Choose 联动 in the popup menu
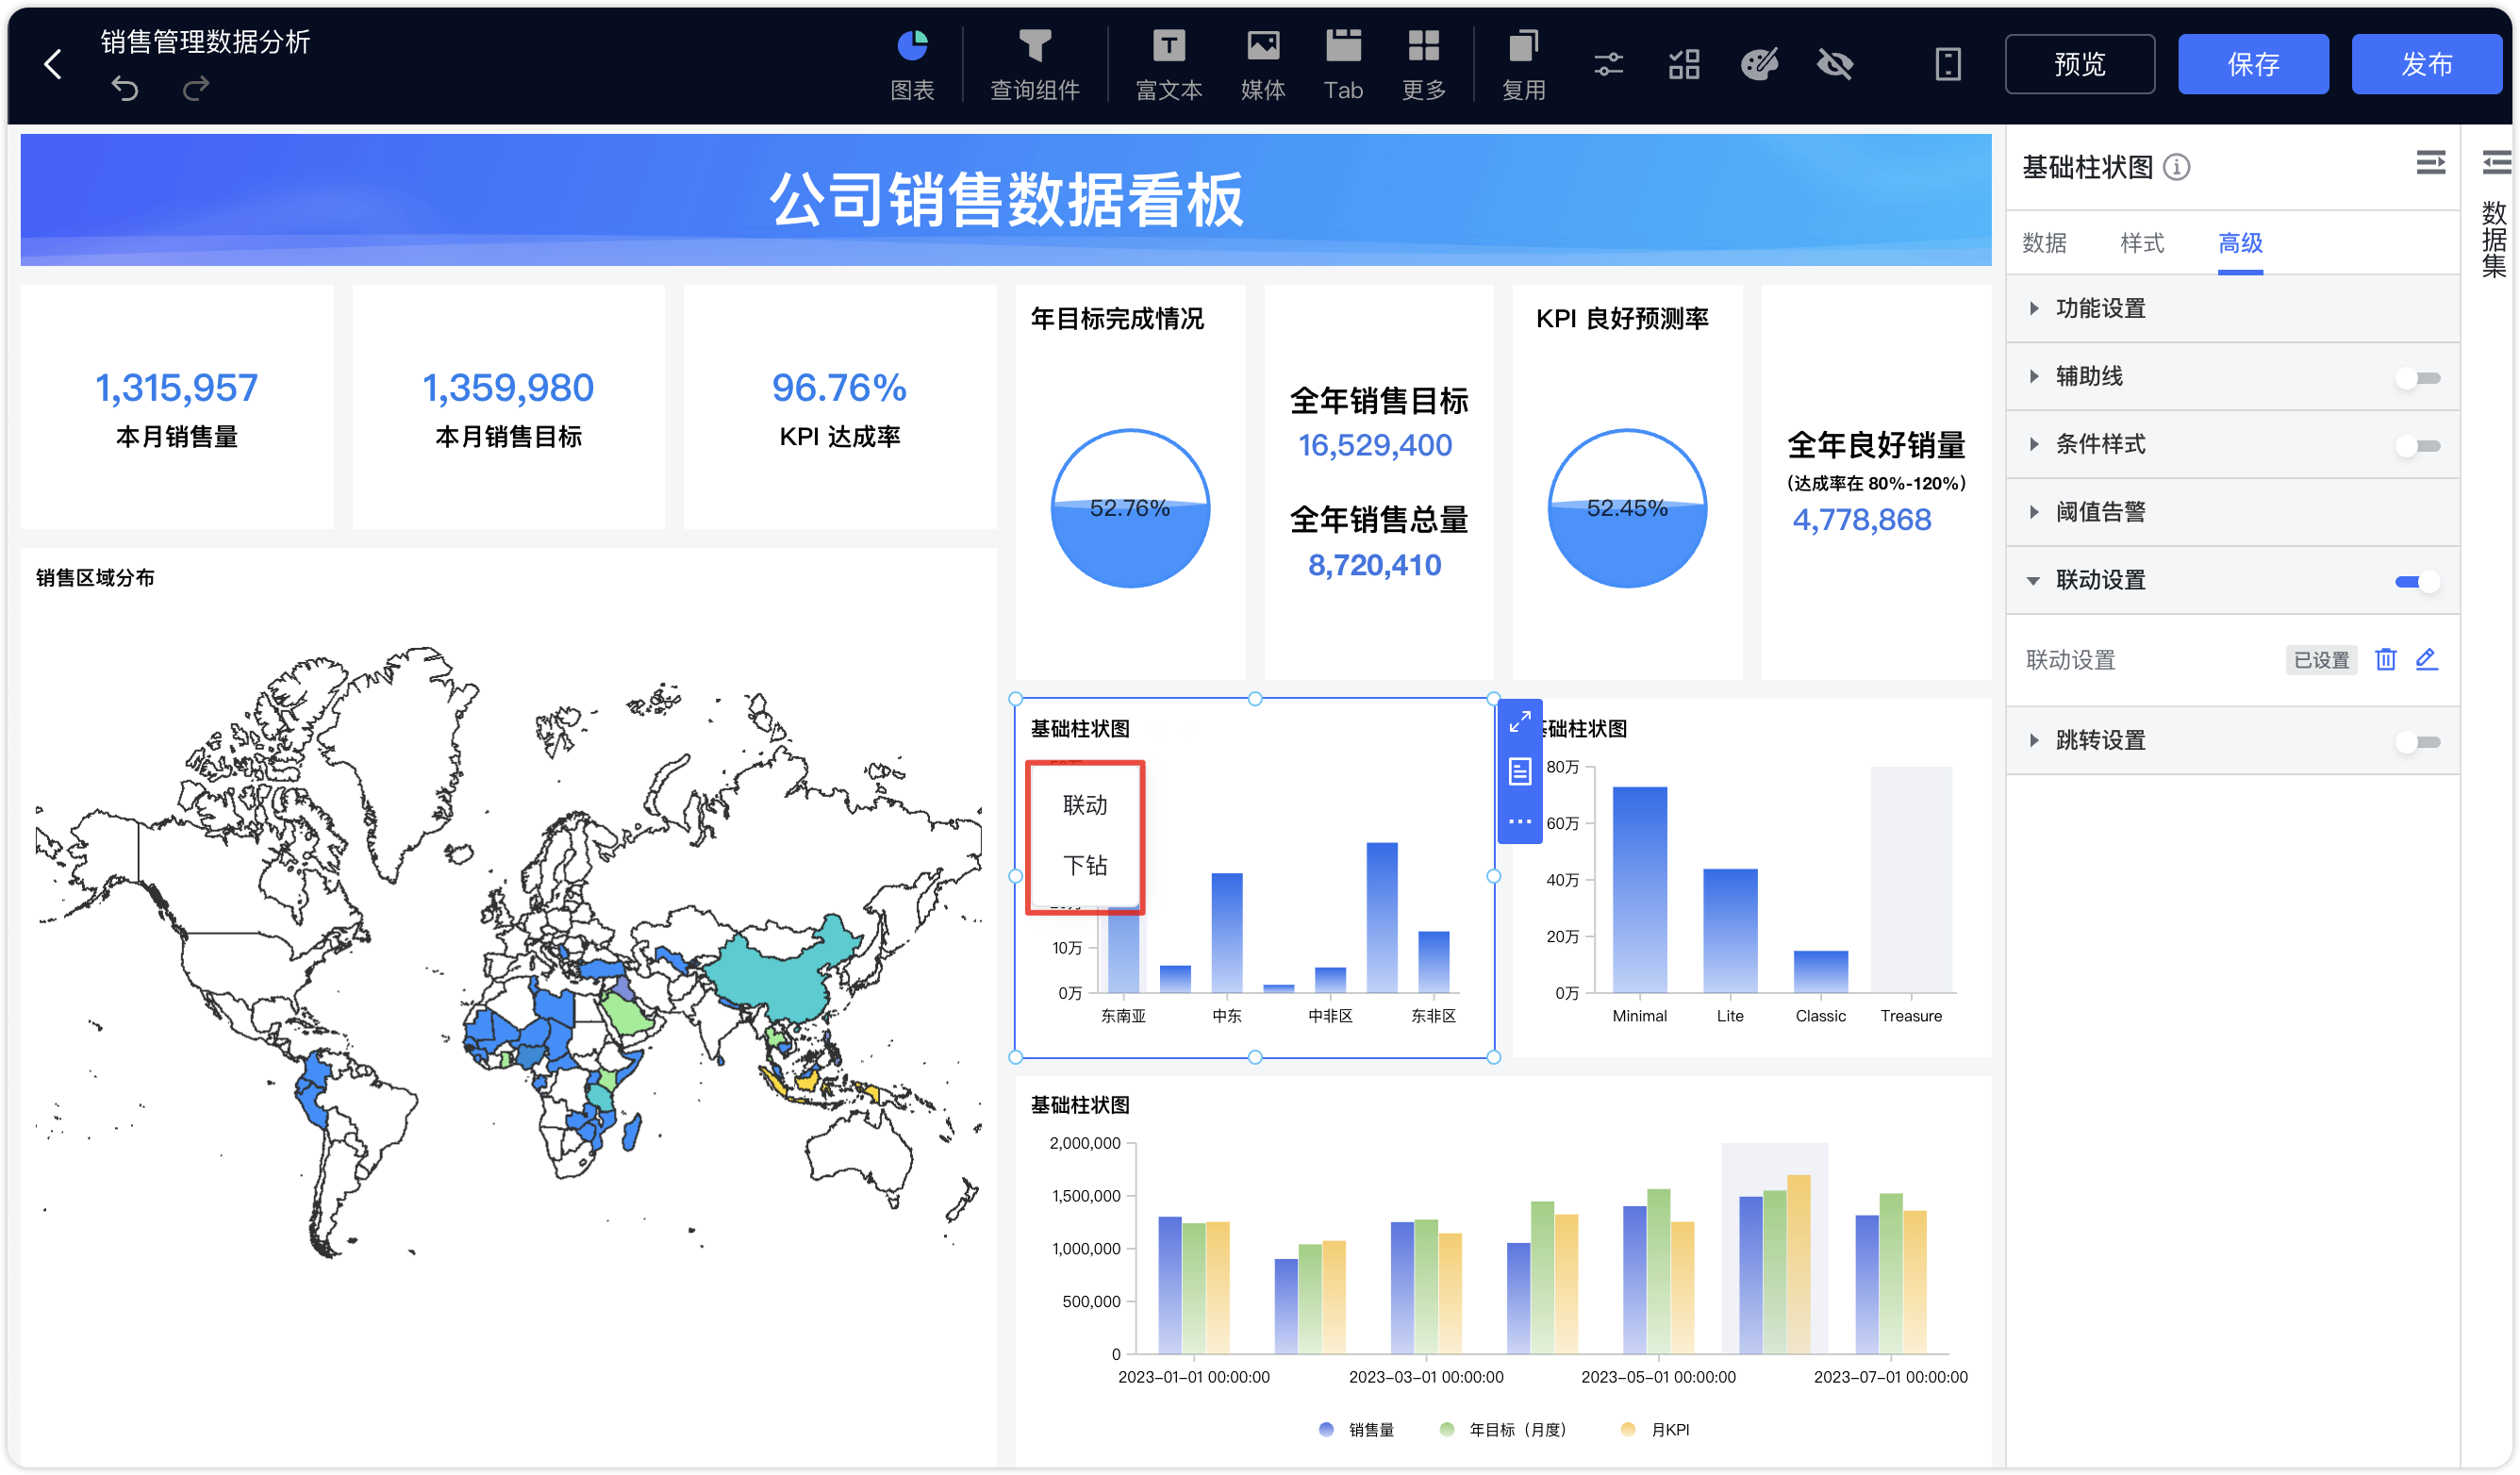 coord(1085,805)
